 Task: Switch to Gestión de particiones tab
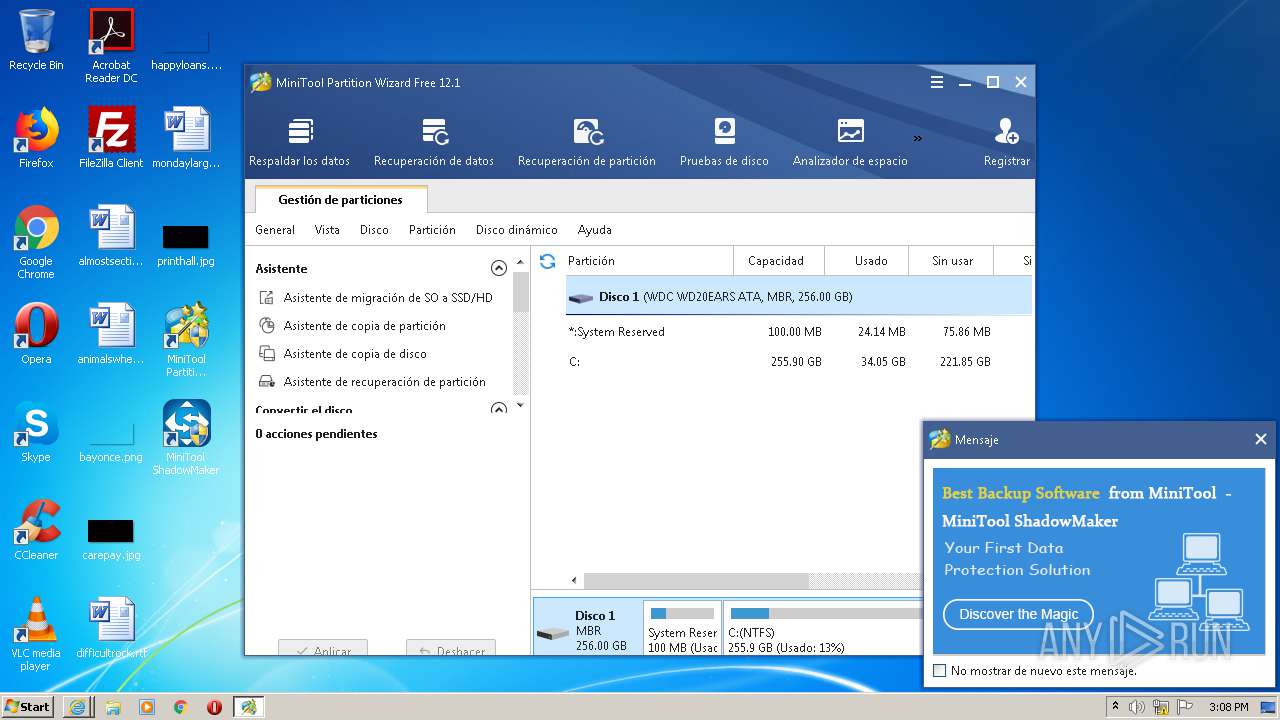point(341,200)
